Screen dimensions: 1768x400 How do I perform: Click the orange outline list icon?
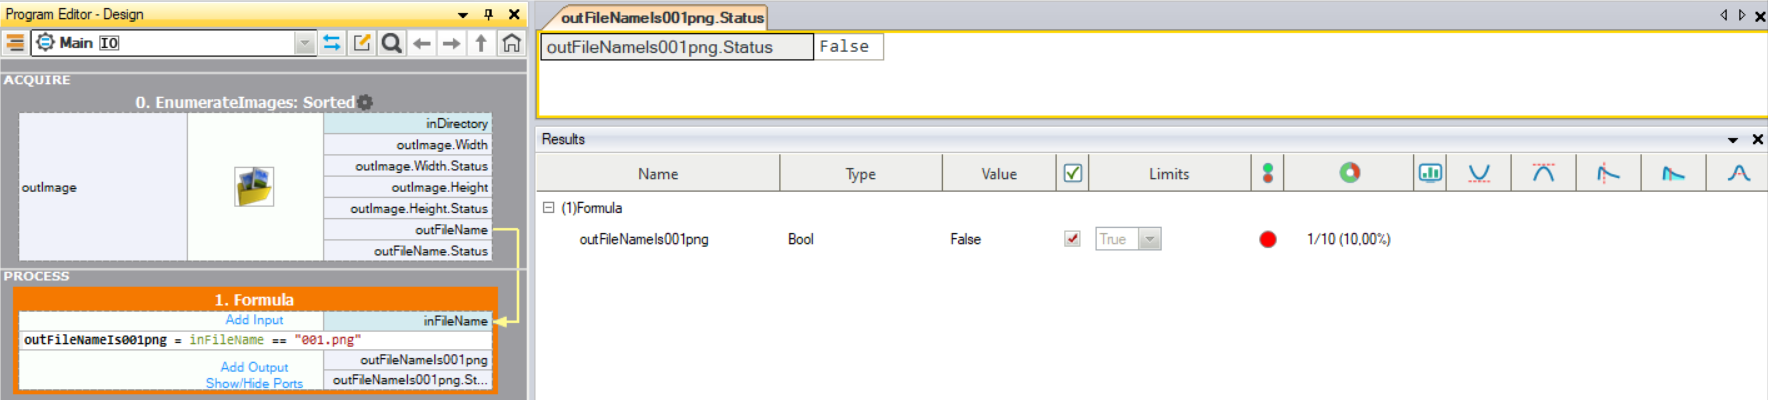[x=15, y=43]
